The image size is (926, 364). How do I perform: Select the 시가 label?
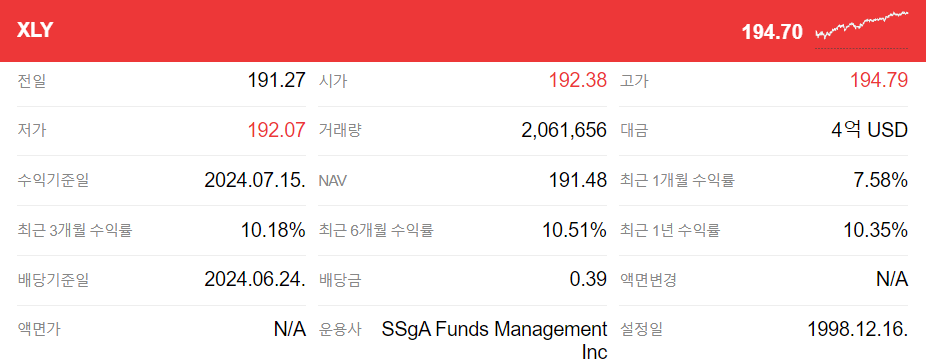click(x=332, y=80)
